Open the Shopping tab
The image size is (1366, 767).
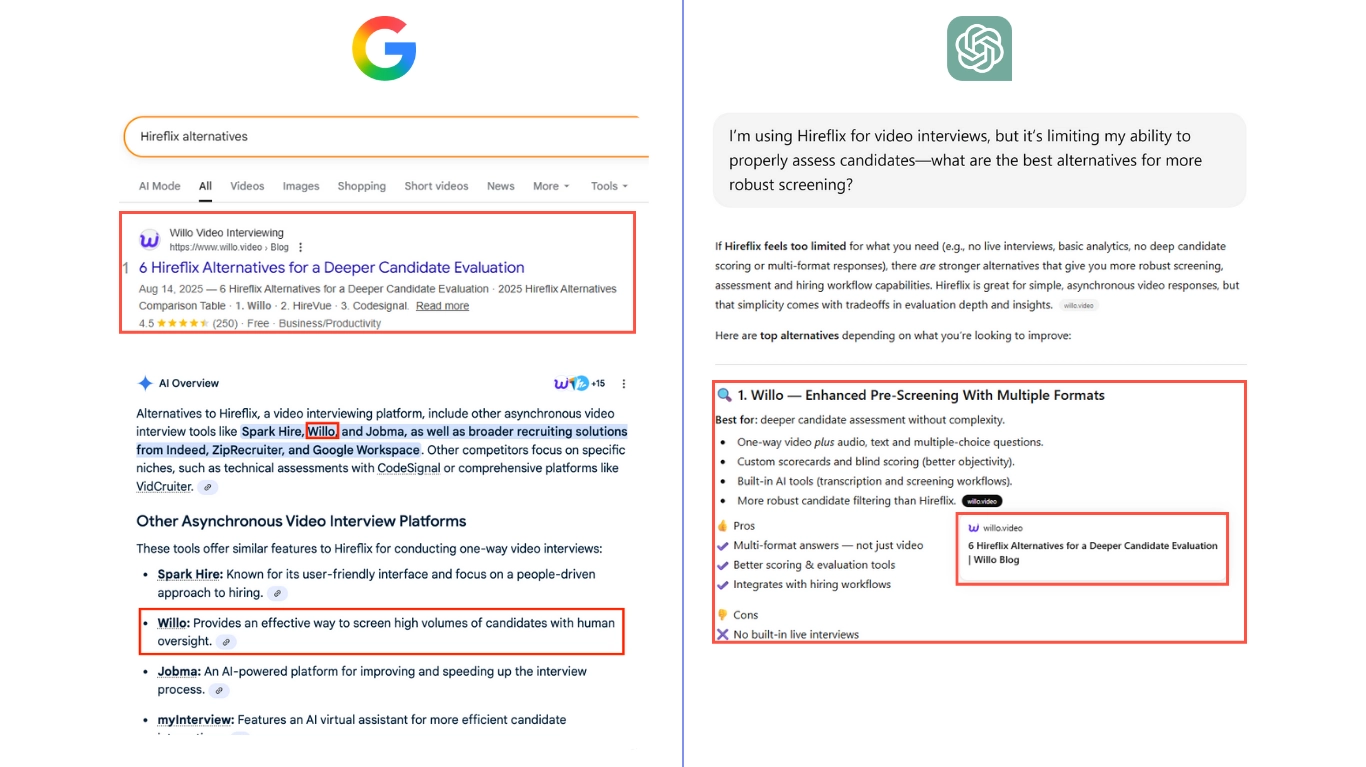click(x=362, y=186)
